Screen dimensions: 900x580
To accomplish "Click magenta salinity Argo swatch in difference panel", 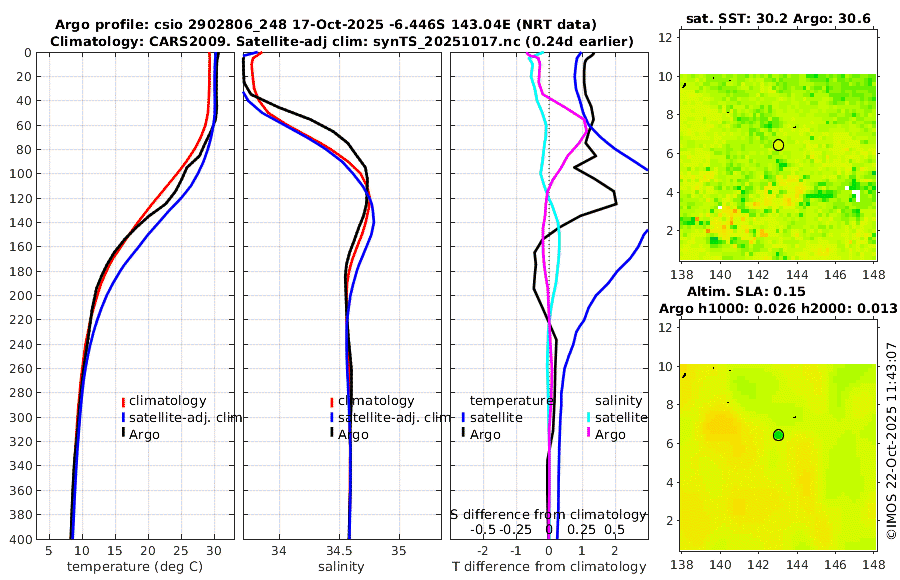I will [588, 433].
